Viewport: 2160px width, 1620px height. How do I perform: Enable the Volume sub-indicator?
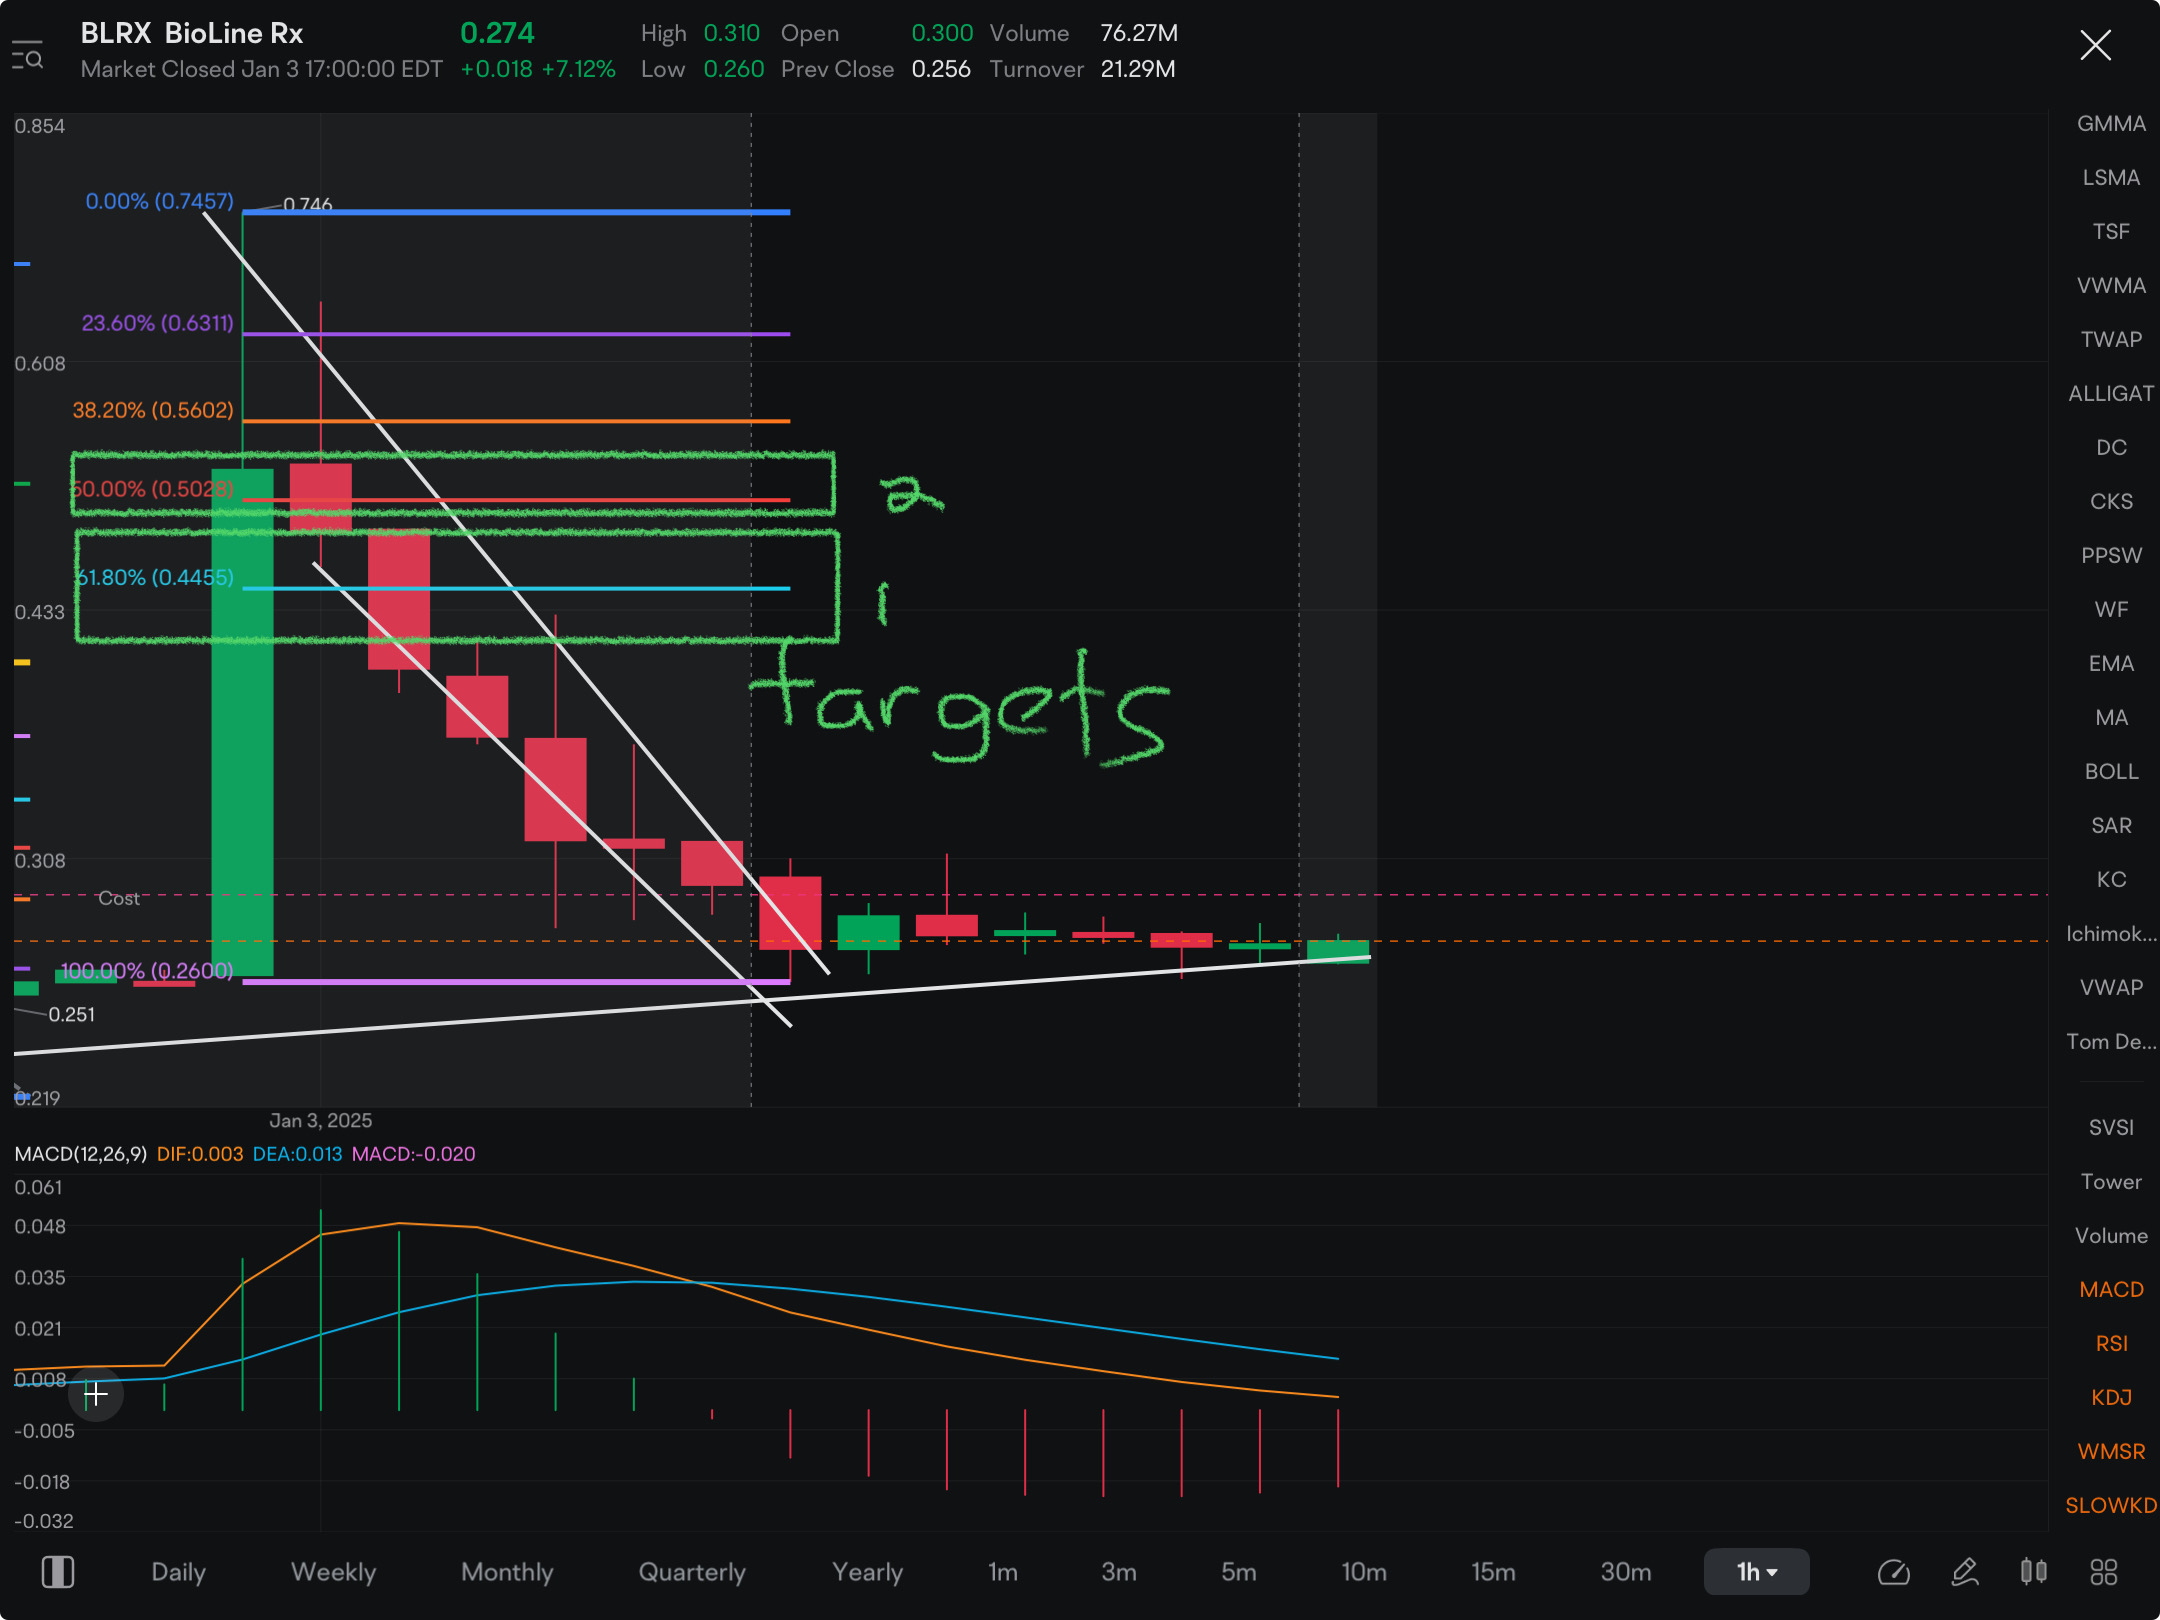(x=2111, y=1236)
